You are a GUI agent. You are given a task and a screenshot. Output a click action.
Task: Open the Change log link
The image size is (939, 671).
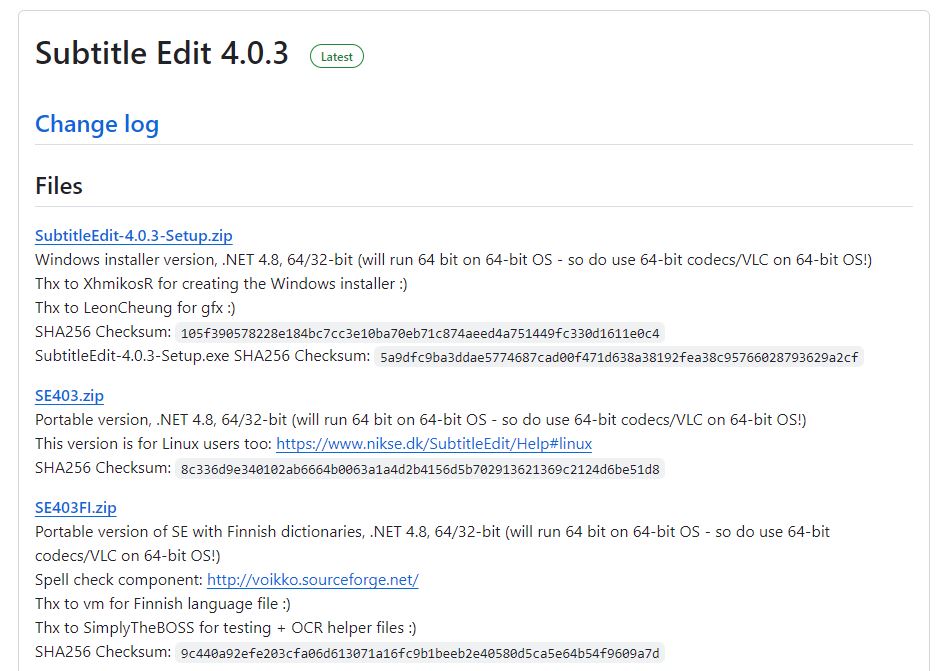pos(97,124)
